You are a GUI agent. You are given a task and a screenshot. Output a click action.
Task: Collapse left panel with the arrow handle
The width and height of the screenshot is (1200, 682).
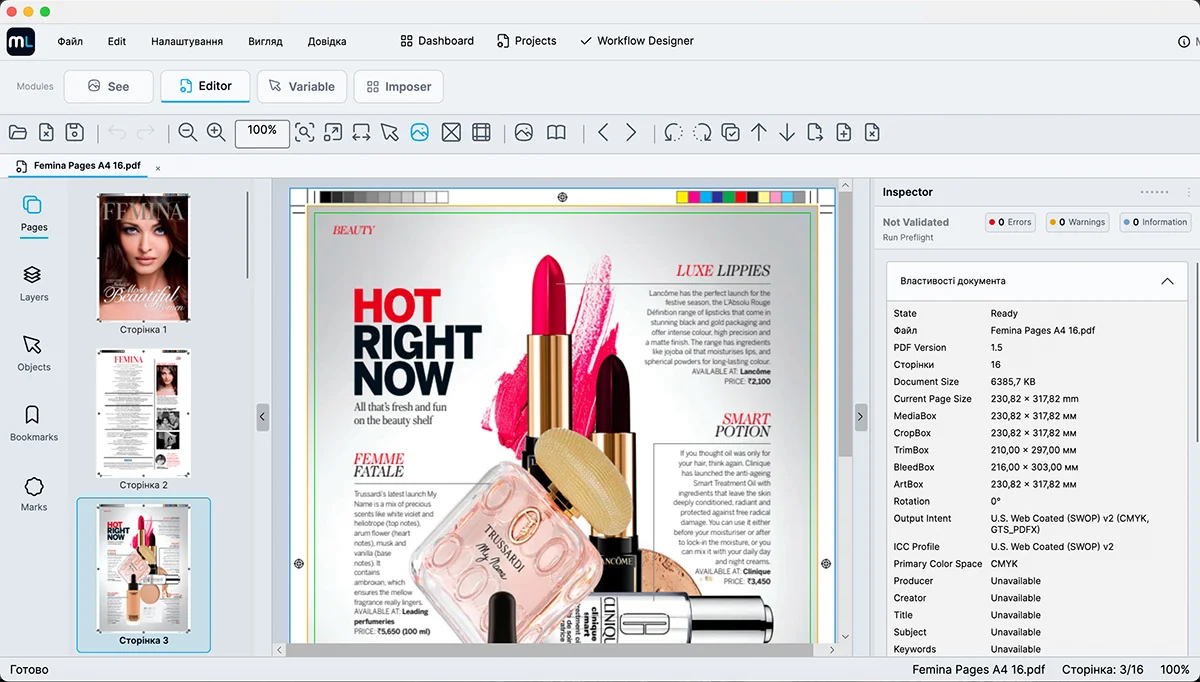click(x=263, y=417)
